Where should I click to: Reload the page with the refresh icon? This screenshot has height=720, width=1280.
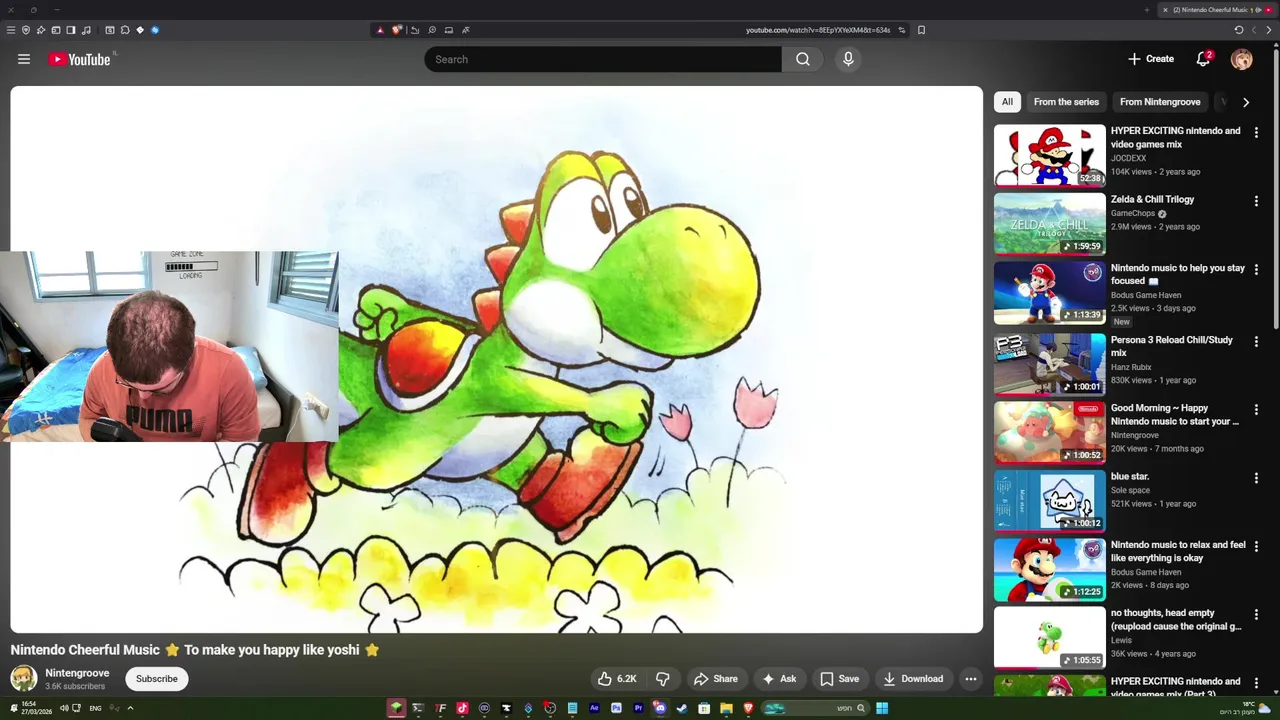coord(1238,30)
